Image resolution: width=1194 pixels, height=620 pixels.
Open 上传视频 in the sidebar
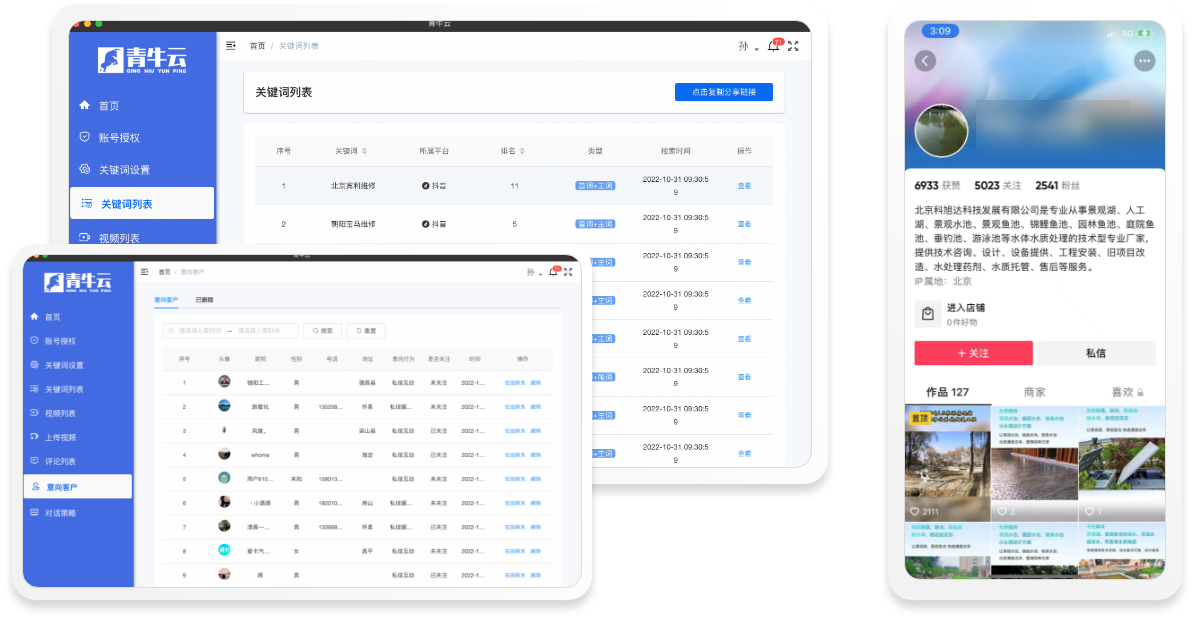[x=60, y=437]
